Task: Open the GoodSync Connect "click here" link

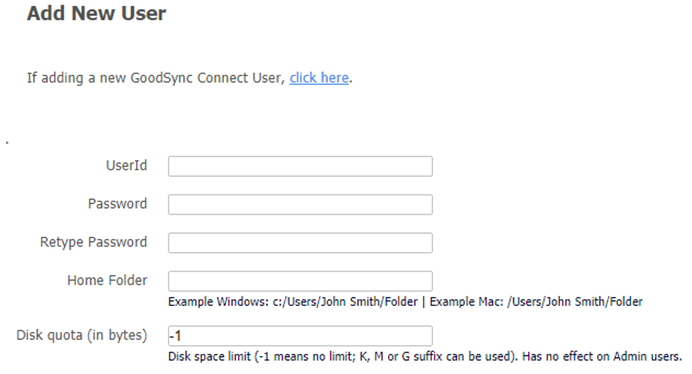Action: point(319,78)
